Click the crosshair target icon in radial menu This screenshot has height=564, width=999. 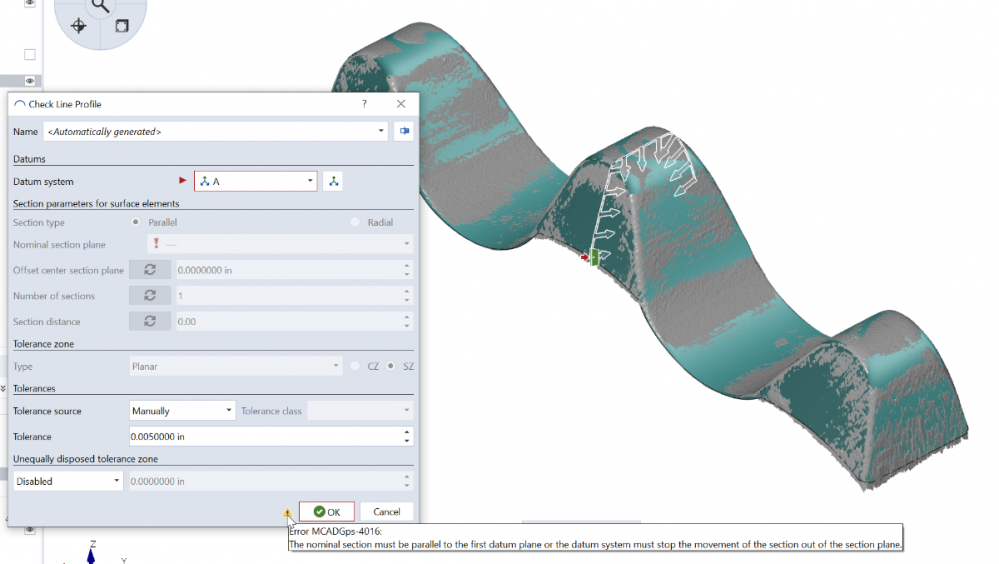(x=80, y=25)
